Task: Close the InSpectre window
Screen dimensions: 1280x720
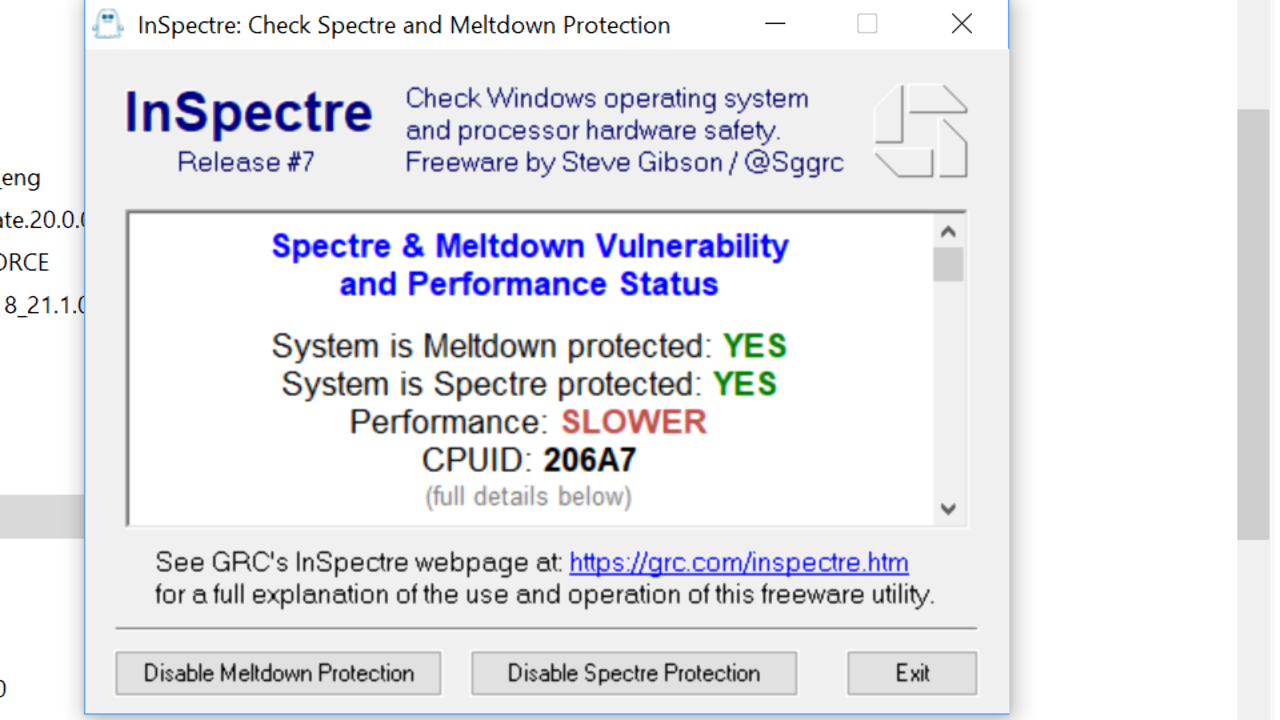Action: tap(962, 24)
